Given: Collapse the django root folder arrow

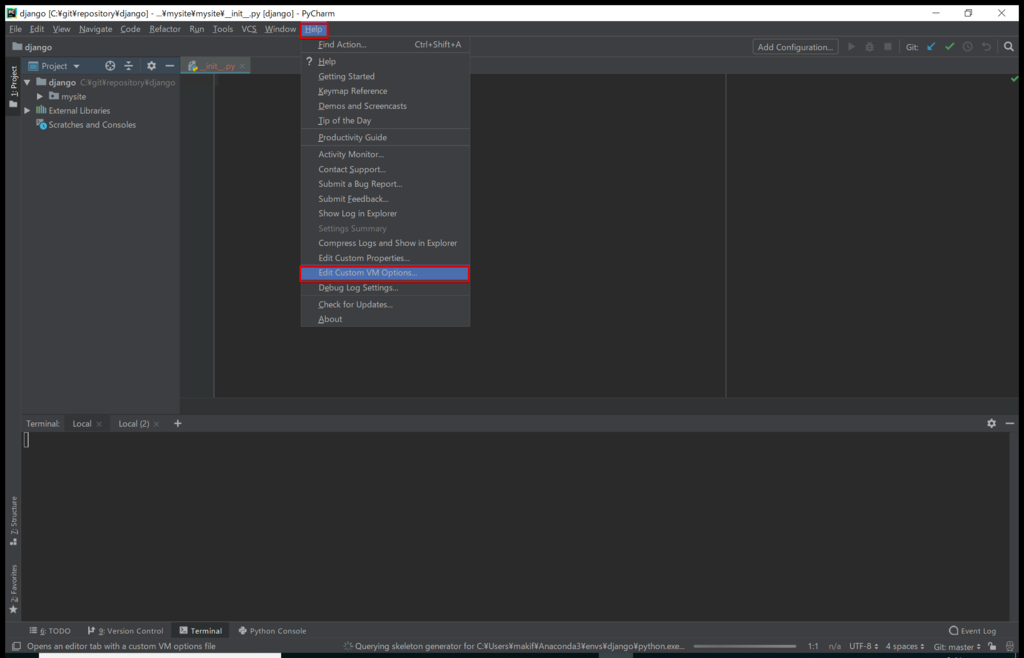Looking at the screenshot, I should (x=27, y=83).
